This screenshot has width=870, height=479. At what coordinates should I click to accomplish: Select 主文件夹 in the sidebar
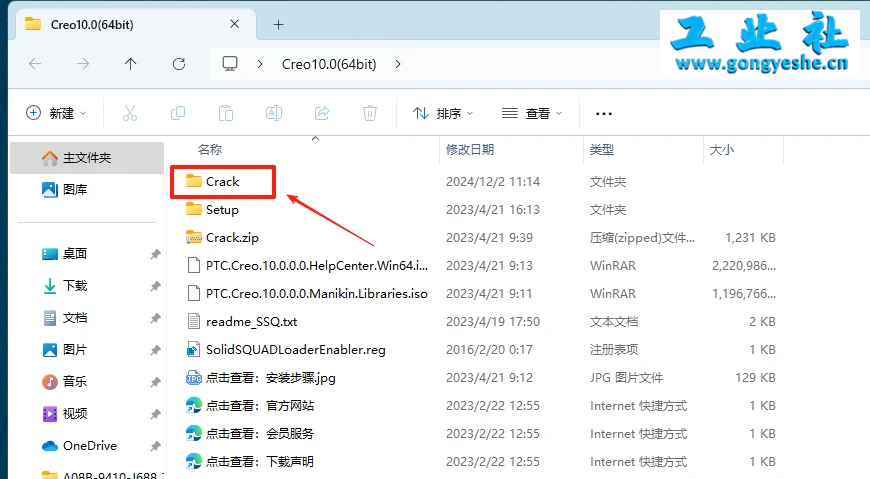coord(87,158)
